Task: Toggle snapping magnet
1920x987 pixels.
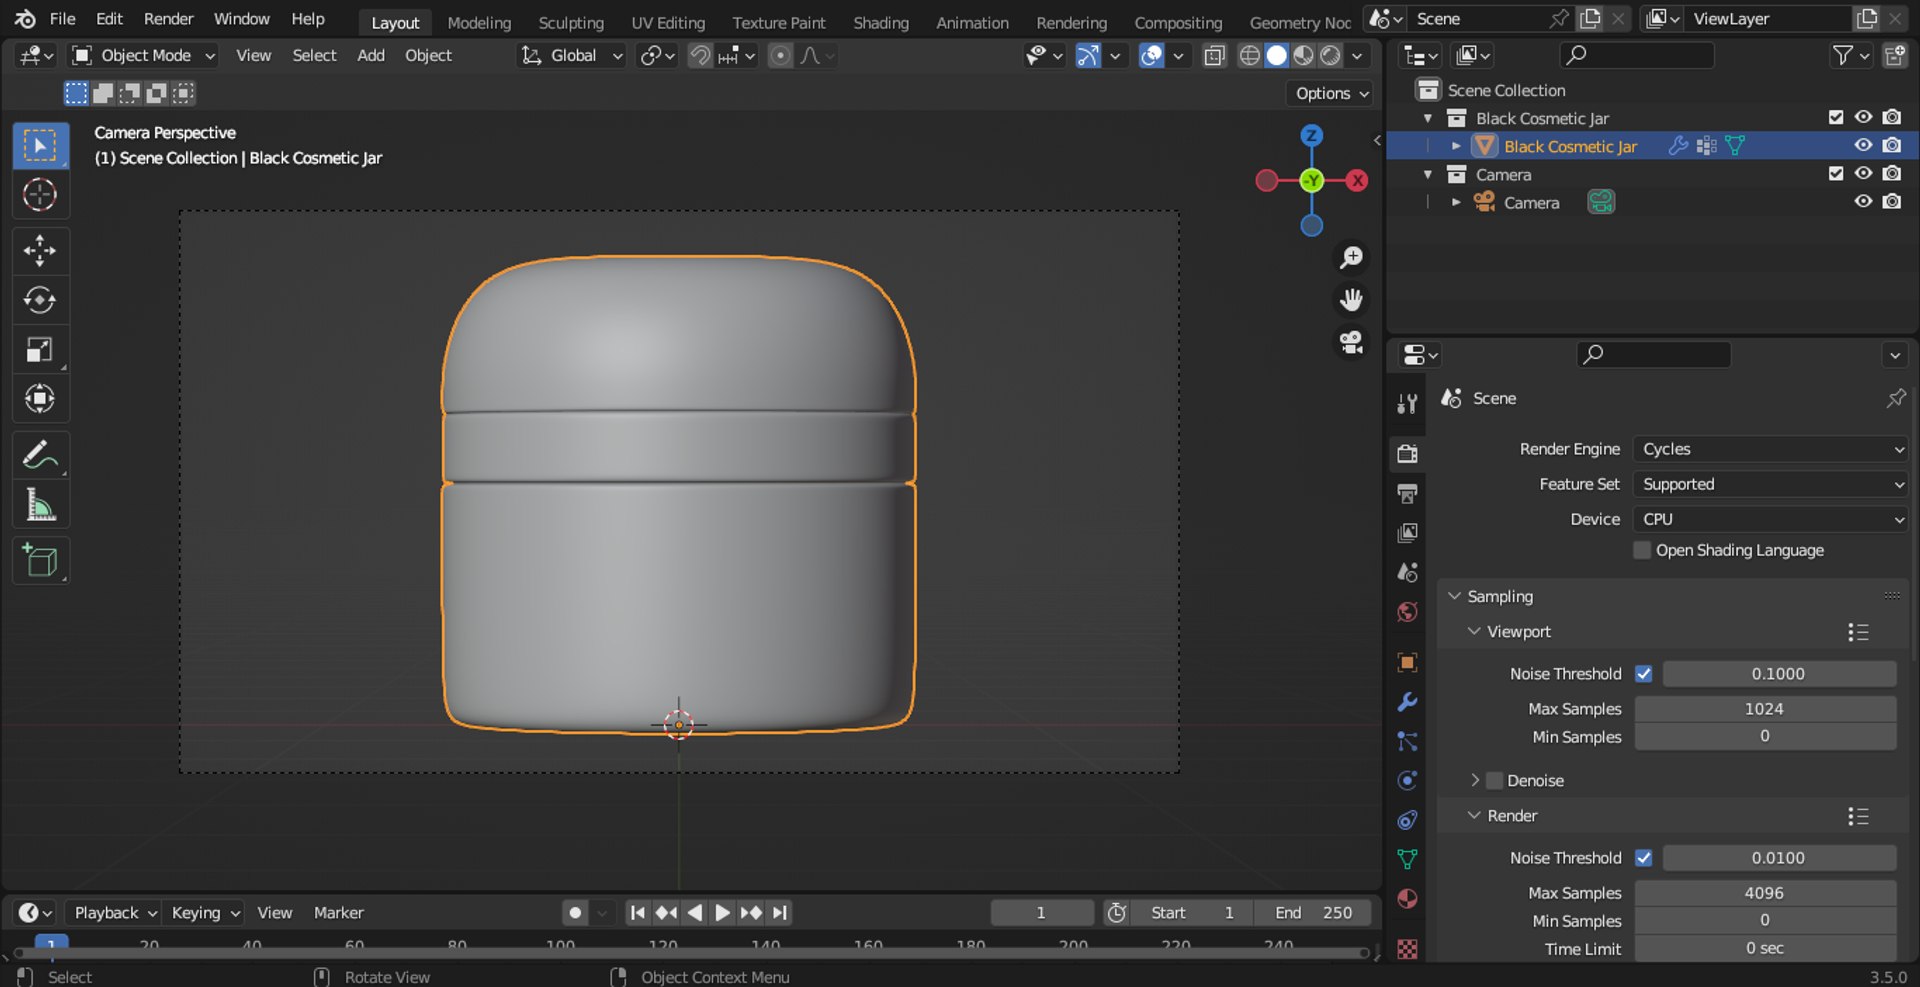Action: click(x=701, y=56)
